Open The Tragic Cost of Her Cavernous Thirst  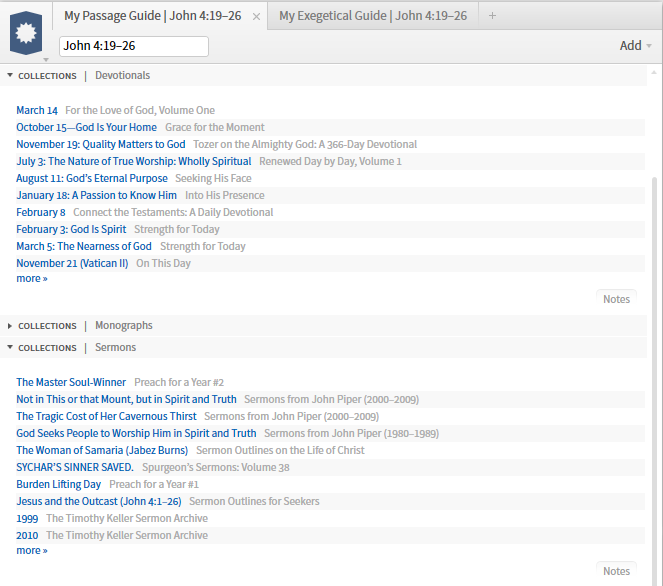(106, 416)
